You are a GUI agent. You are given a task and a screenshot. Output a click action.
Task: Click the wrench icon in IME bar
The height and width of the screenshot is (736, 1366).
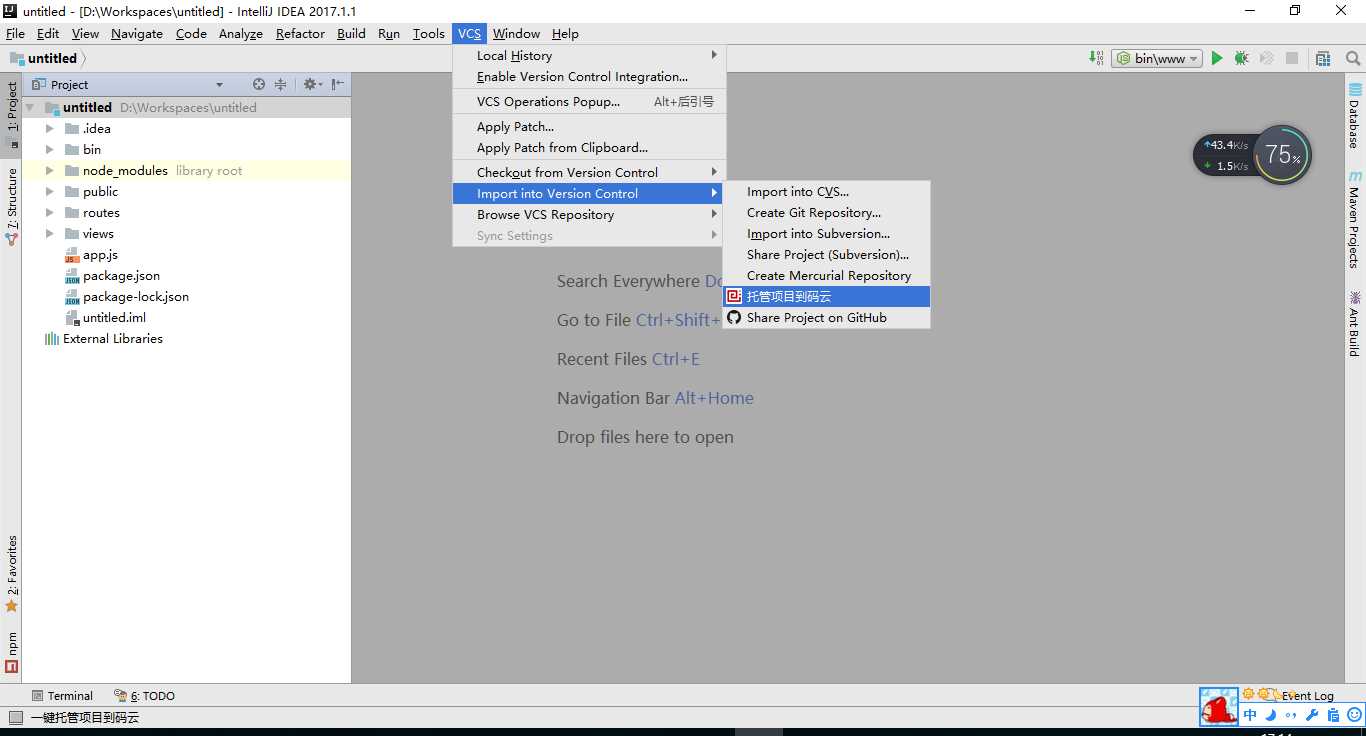[1313, 715]
